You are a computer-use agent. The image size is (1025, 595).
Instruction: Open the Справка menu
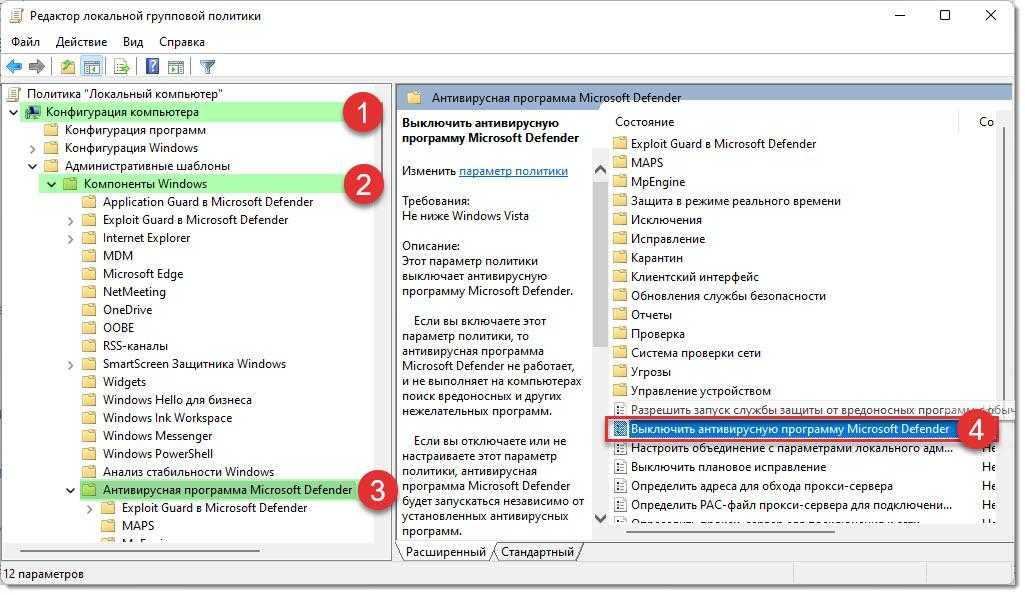point(182,42)
